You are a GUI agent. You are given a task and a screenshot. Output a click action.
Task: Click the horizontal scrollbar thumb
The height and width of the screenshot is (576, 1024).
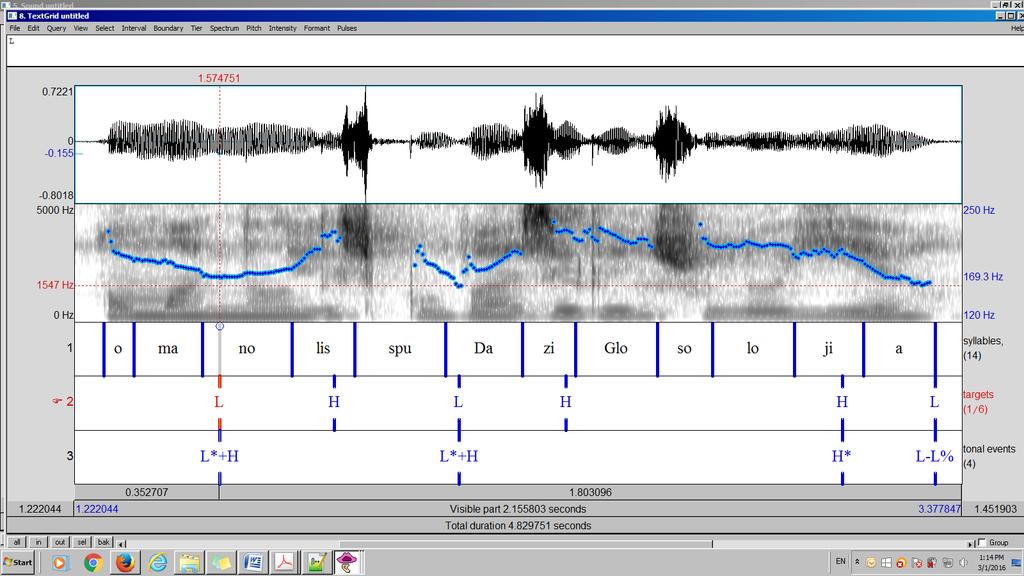click(x=526, y=543)
